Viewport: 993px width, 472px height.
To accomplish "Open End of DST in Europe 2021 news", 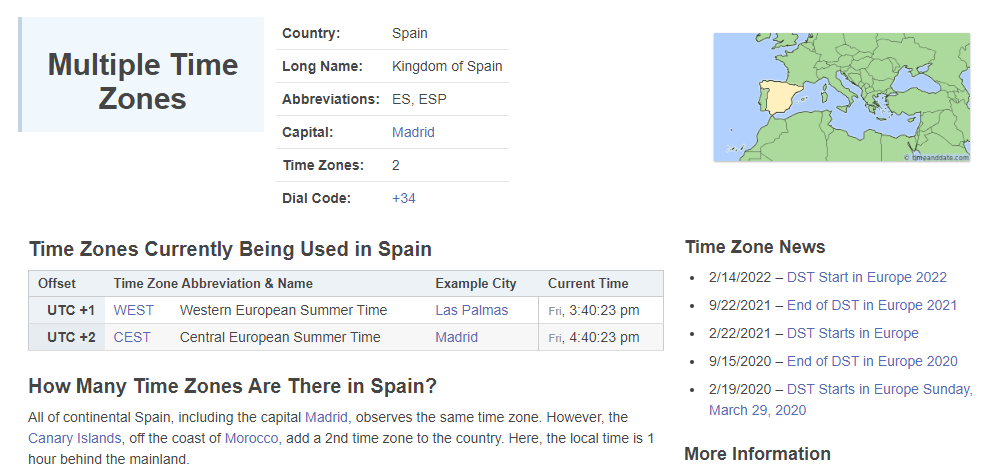I will [872, 305].
